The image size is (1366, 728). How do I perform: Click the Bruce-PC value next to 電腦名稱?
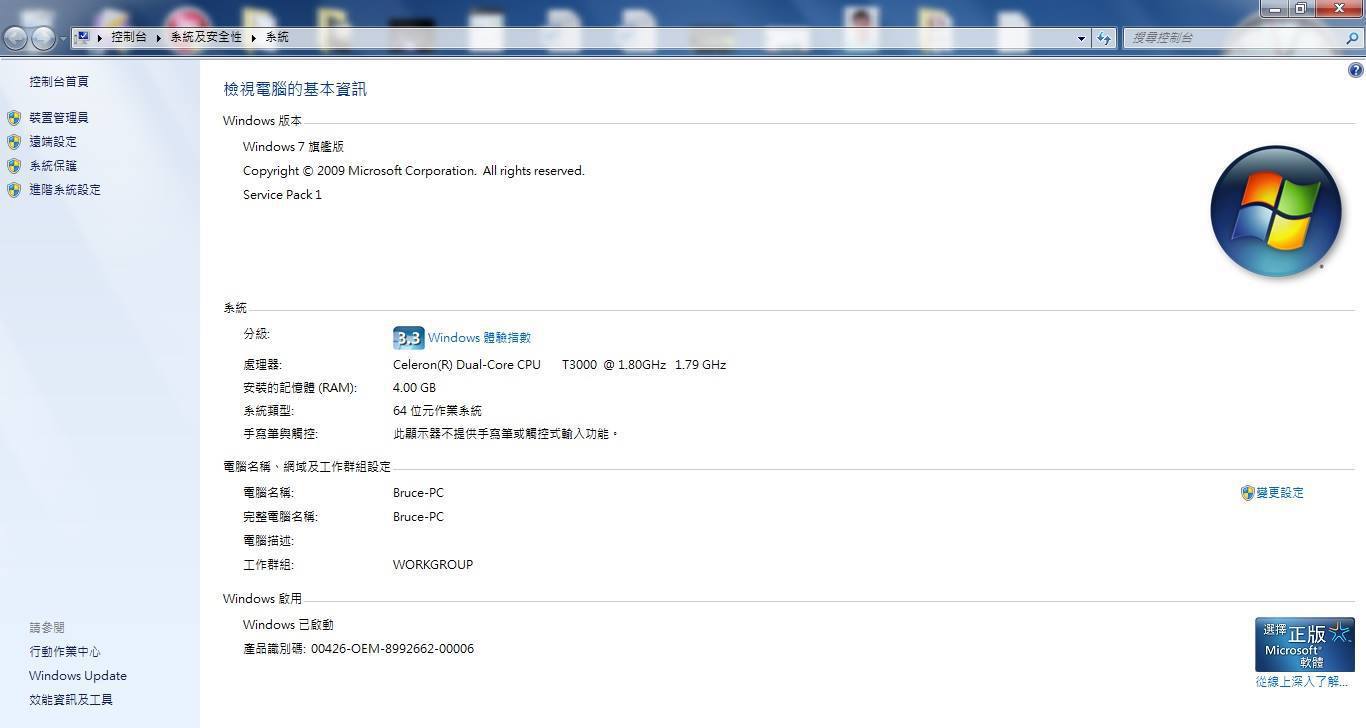418,492
